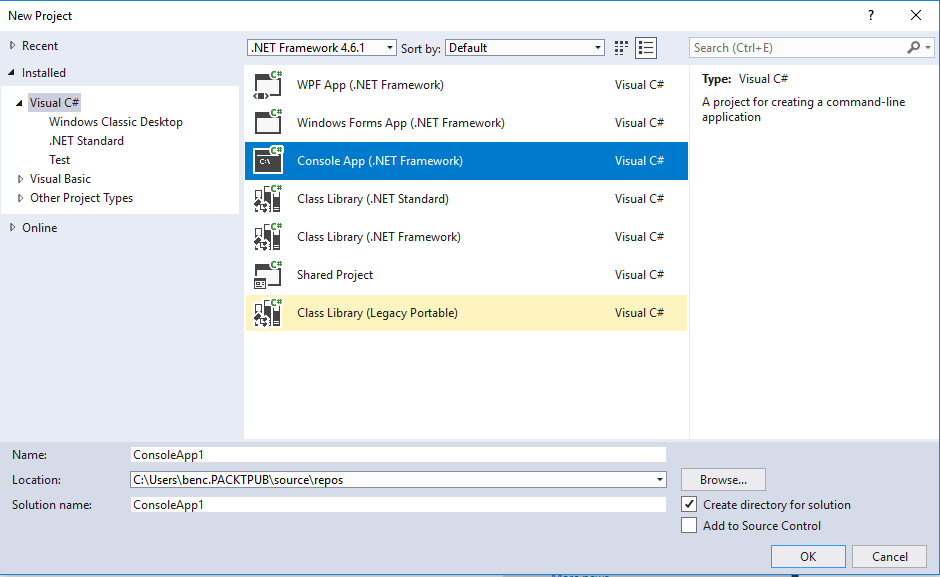
Task: Click the Name input field
Action: pos(398,455)
